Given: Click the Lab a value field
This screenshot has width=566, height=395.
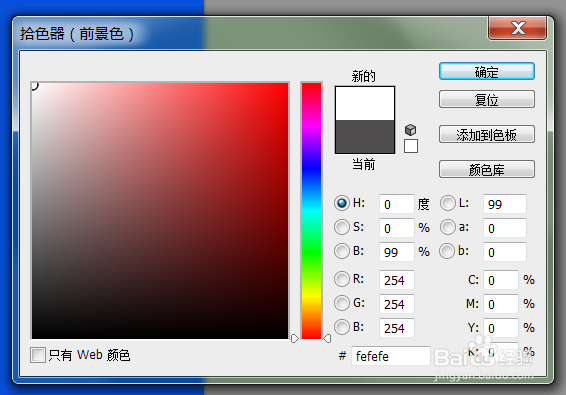Looking at the screenshot, I should coord(505,228).
